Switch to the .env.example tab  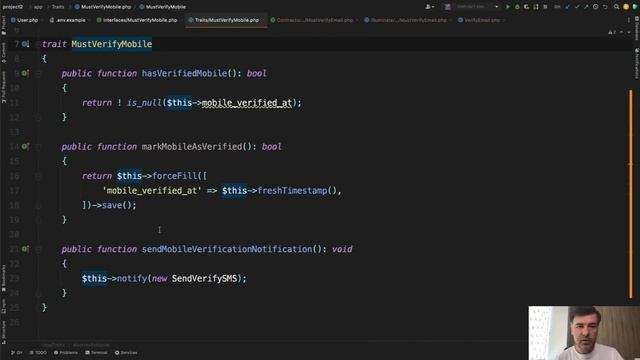pyautogui.click(x=68, y=20)
